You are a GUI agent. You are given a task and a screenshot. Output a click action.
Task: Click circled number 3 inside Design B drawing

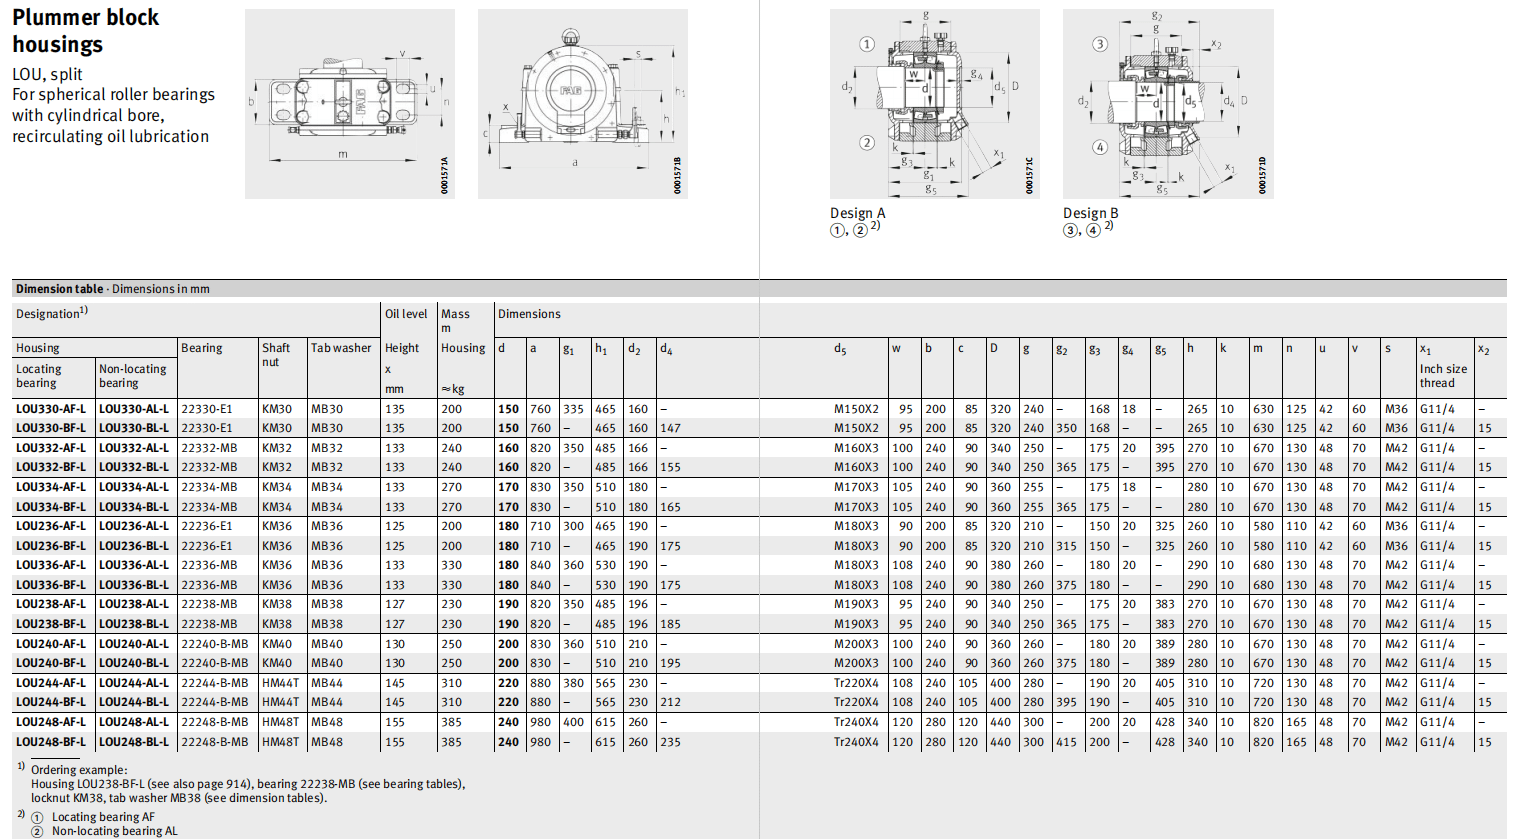tap(1100, 44)
